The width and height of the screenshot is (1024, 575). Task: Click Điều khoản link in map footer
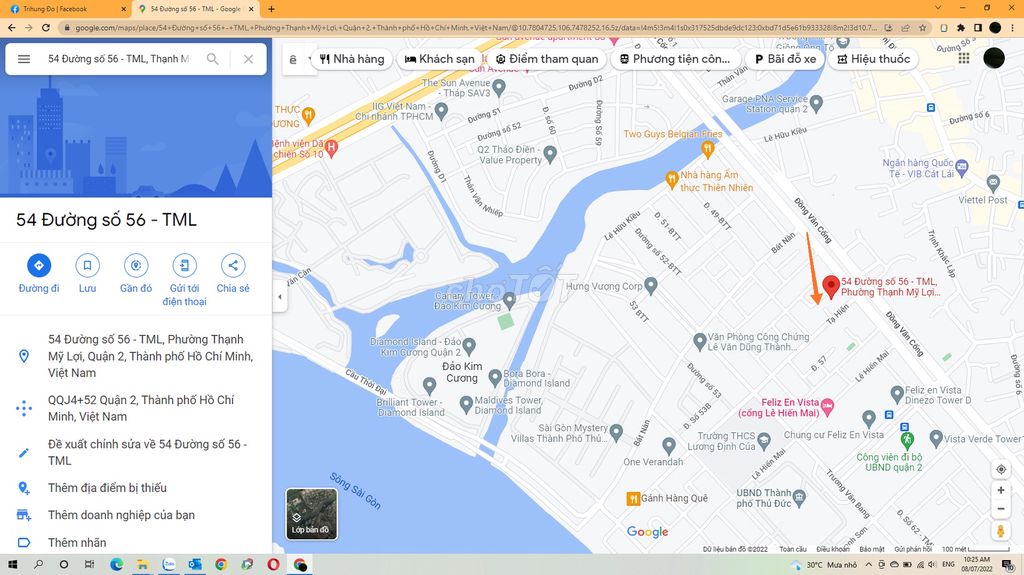point(833,550)
